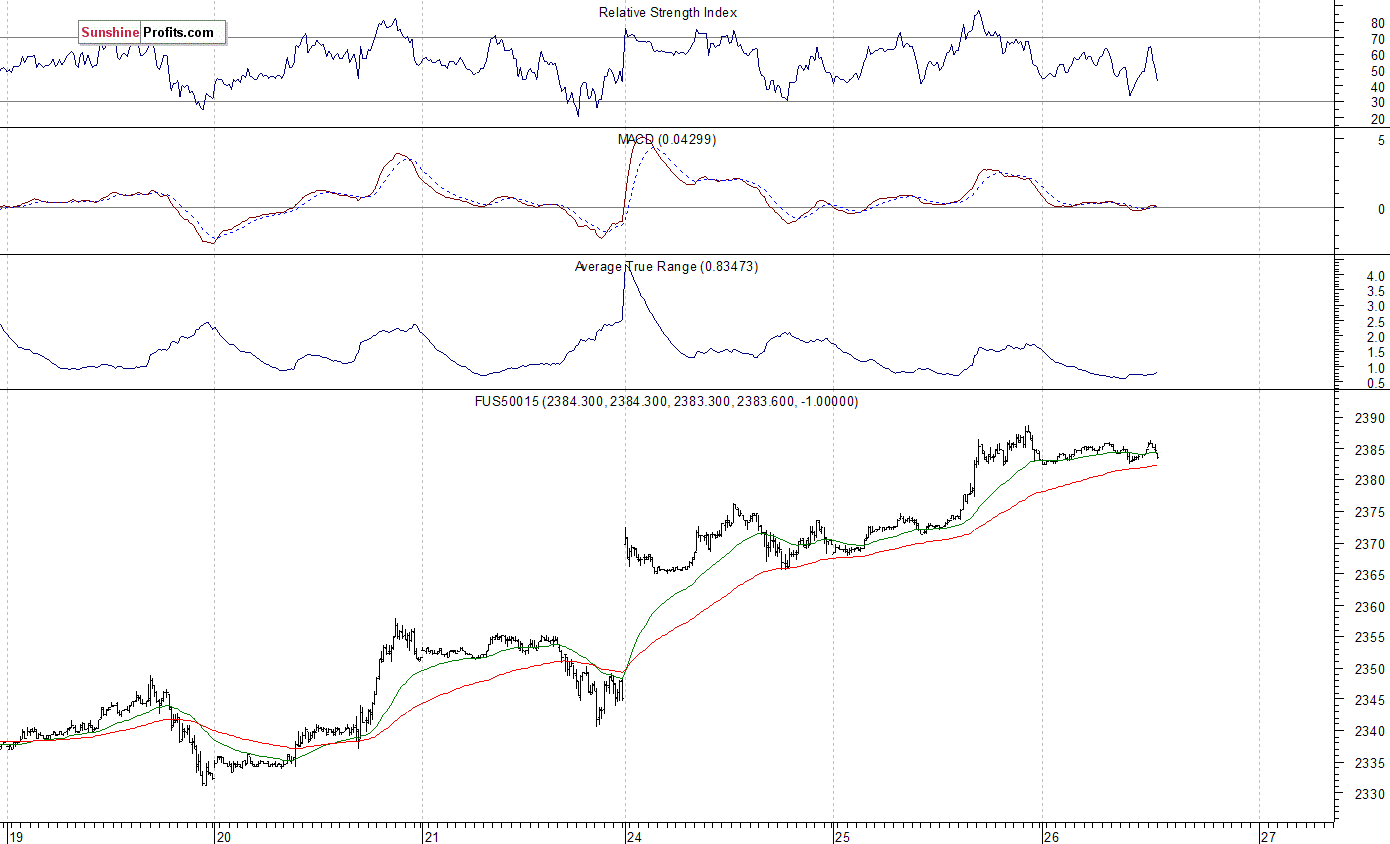Select the date label 27 on the axis

(x=1269, y=836)
